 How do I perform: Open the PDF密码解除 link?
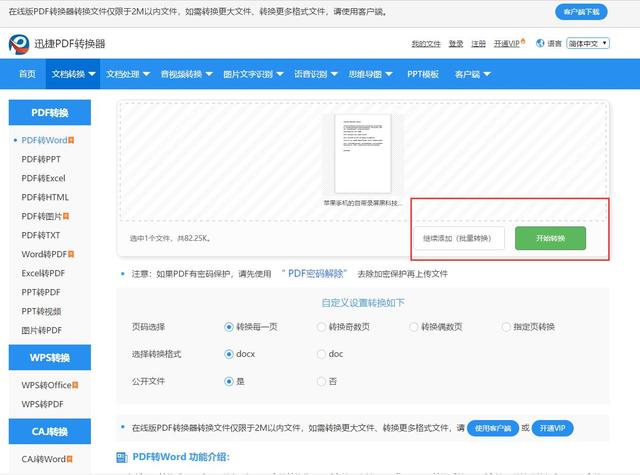(315, 273)
